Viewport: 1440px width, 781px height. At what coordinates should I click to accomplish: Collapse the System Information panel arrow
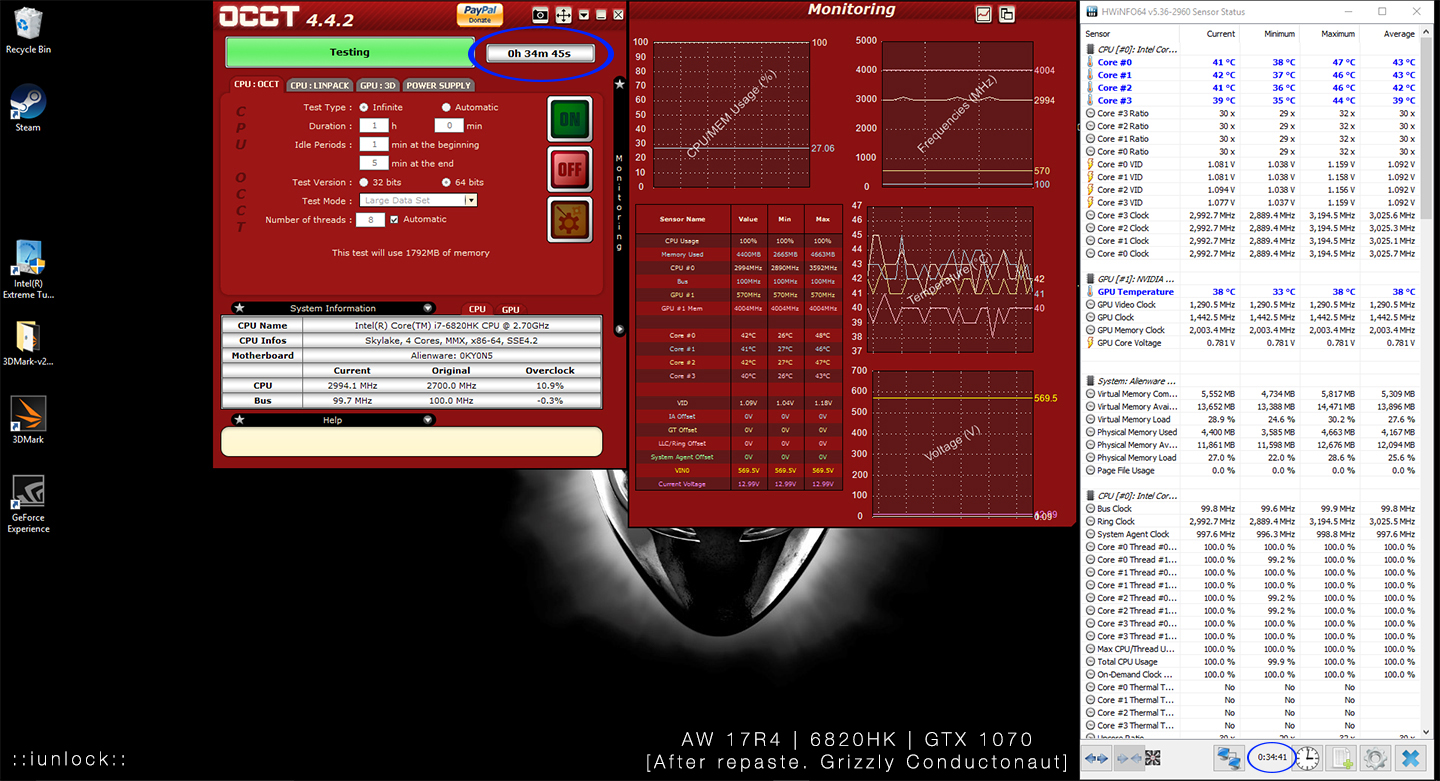click(428, 308)
